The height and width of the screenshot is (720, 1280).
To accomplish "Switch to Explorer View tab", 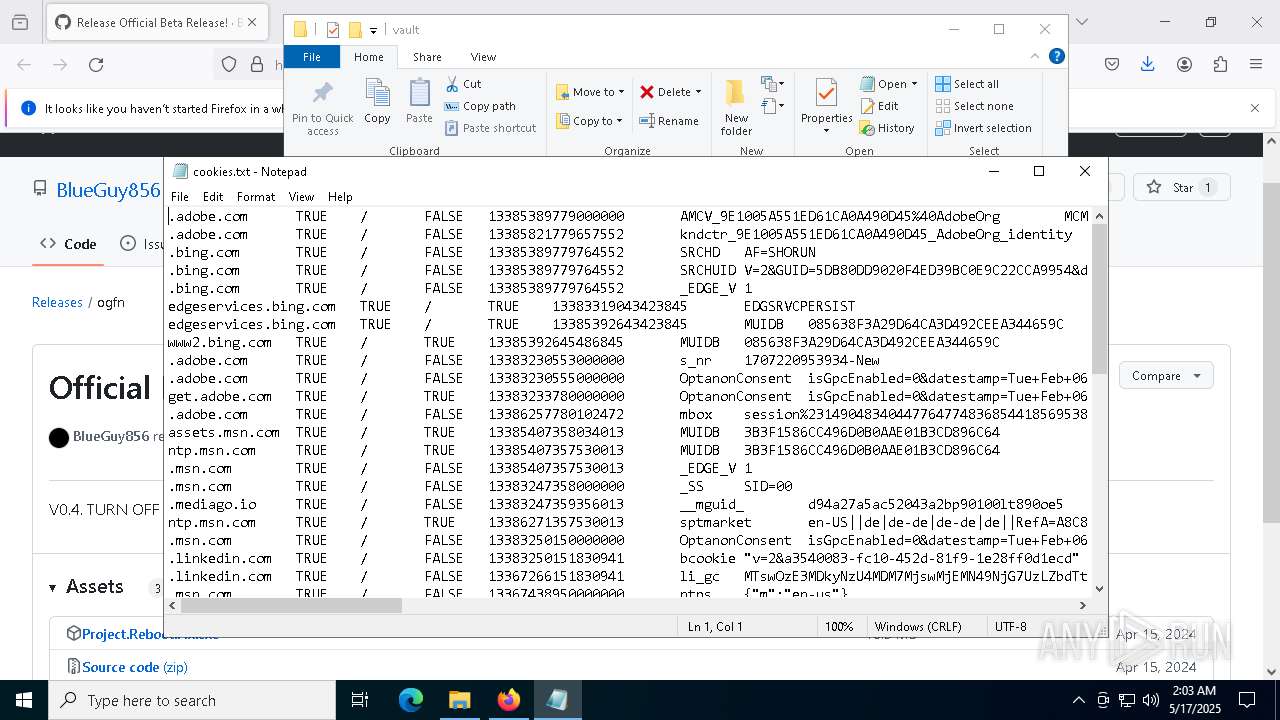I will [483, 57].
